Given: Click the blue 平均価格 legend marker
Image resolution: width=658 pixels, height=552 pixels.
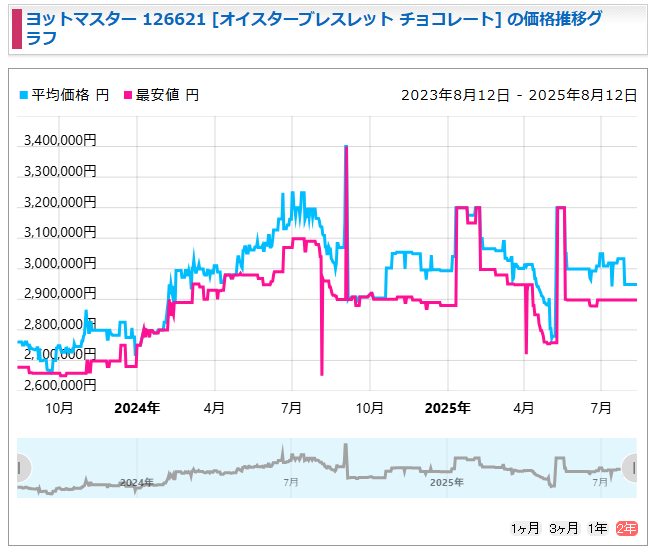Looking at the screenshot, I should coord(24,96).
